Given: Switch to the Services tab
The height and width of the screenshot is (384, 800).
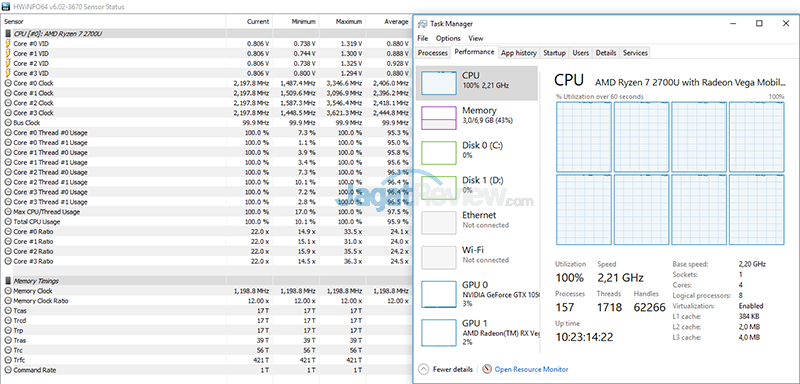Looking at the screenshot, I should 635,53.
